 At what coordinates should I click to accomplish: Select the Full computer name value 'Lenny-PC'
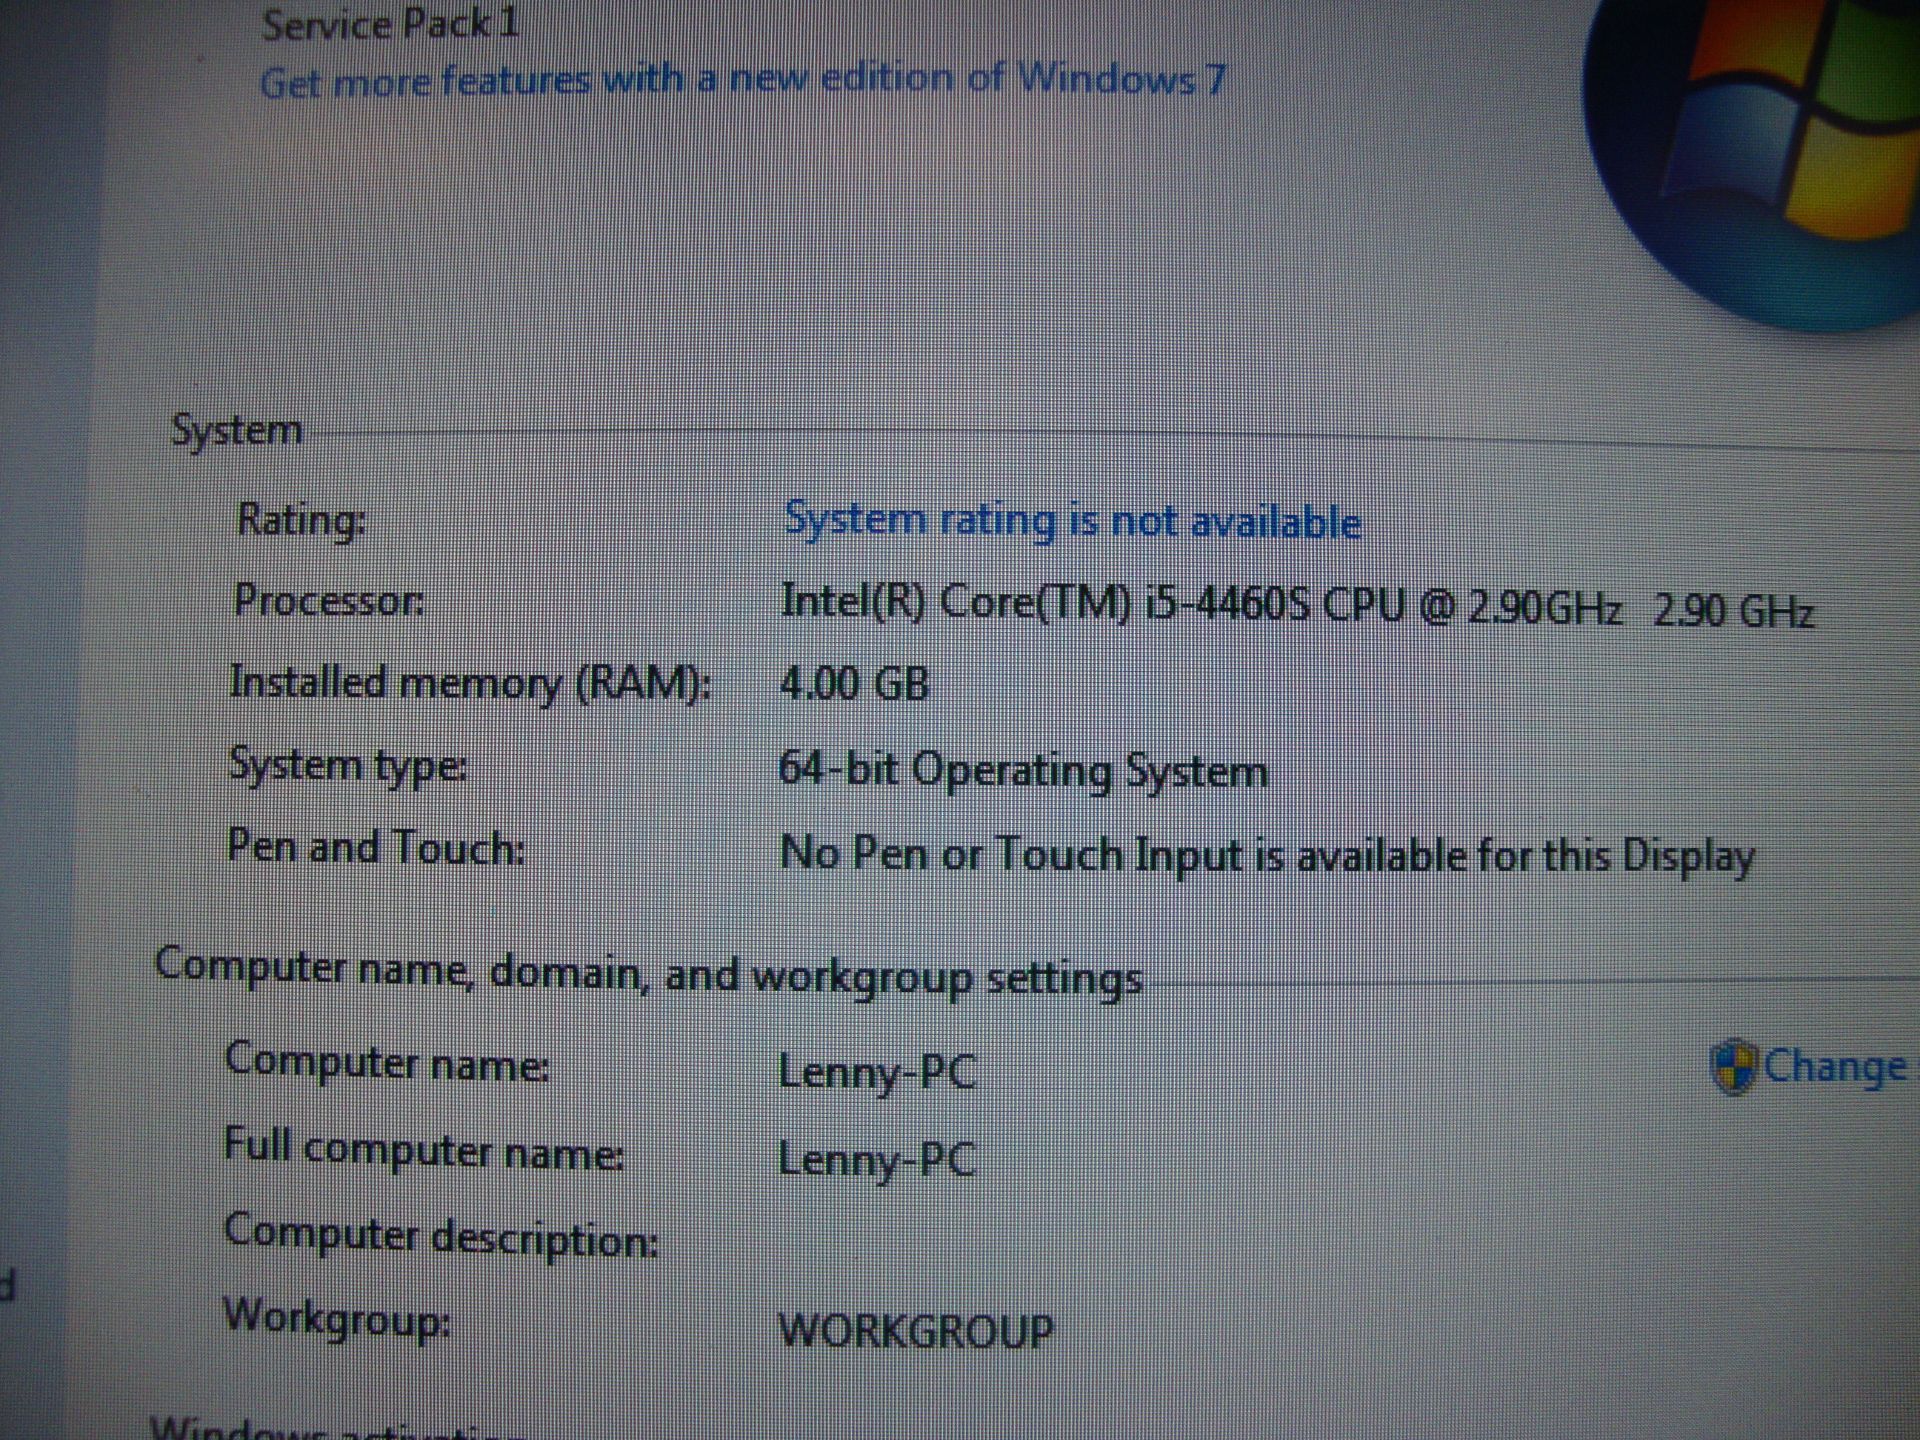coord(877,1161)
